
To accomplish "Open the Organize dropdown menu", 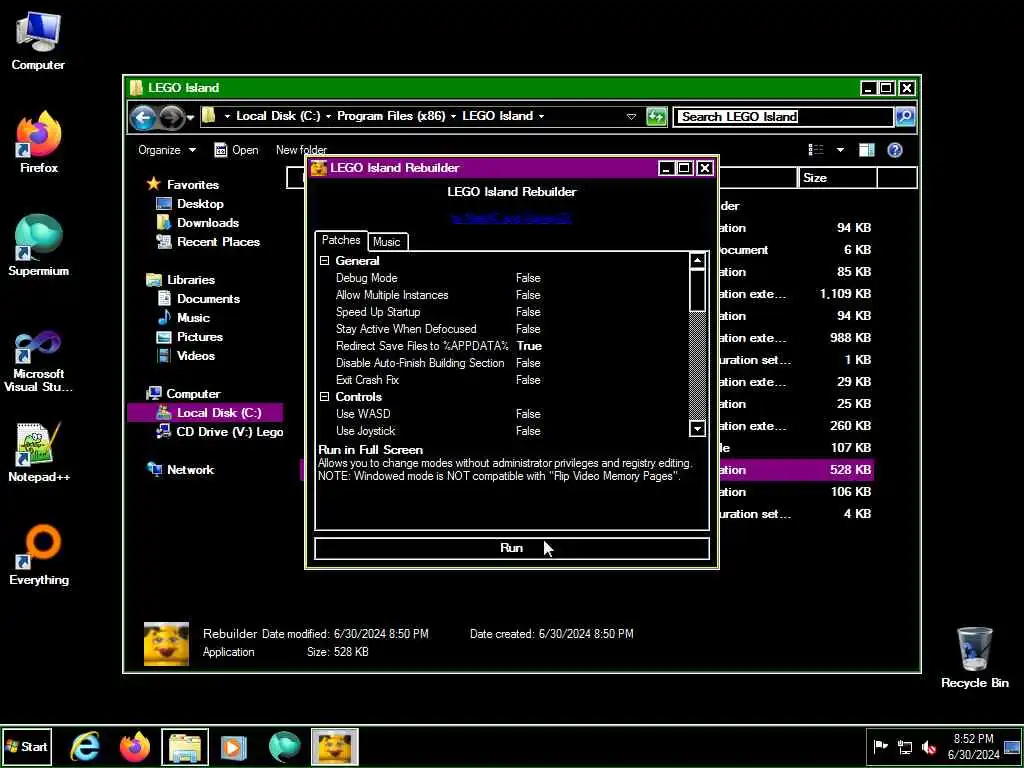I will (167, 150).
